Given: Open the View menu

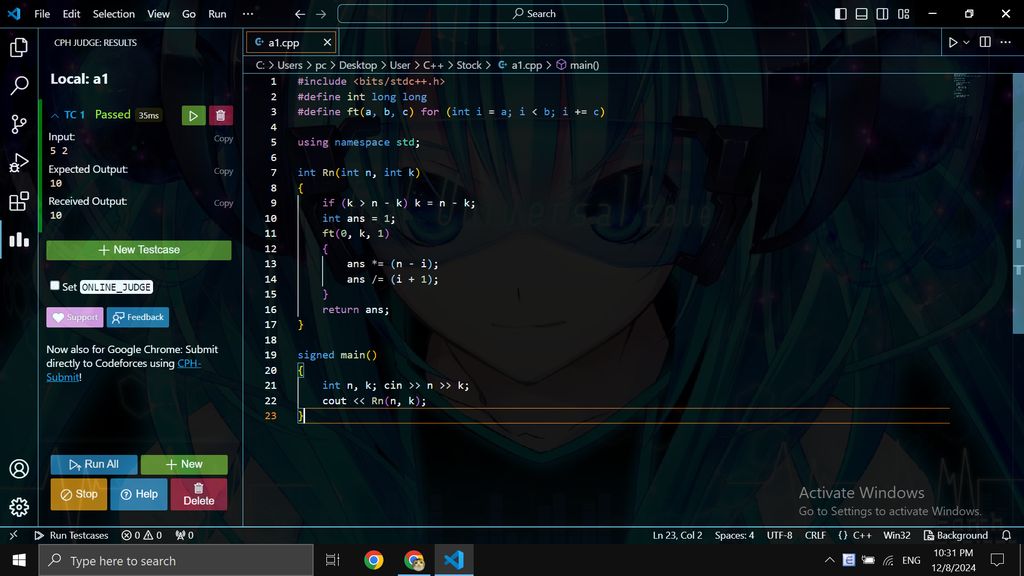Looking at the screenshot, I should [x=158, y=14].
